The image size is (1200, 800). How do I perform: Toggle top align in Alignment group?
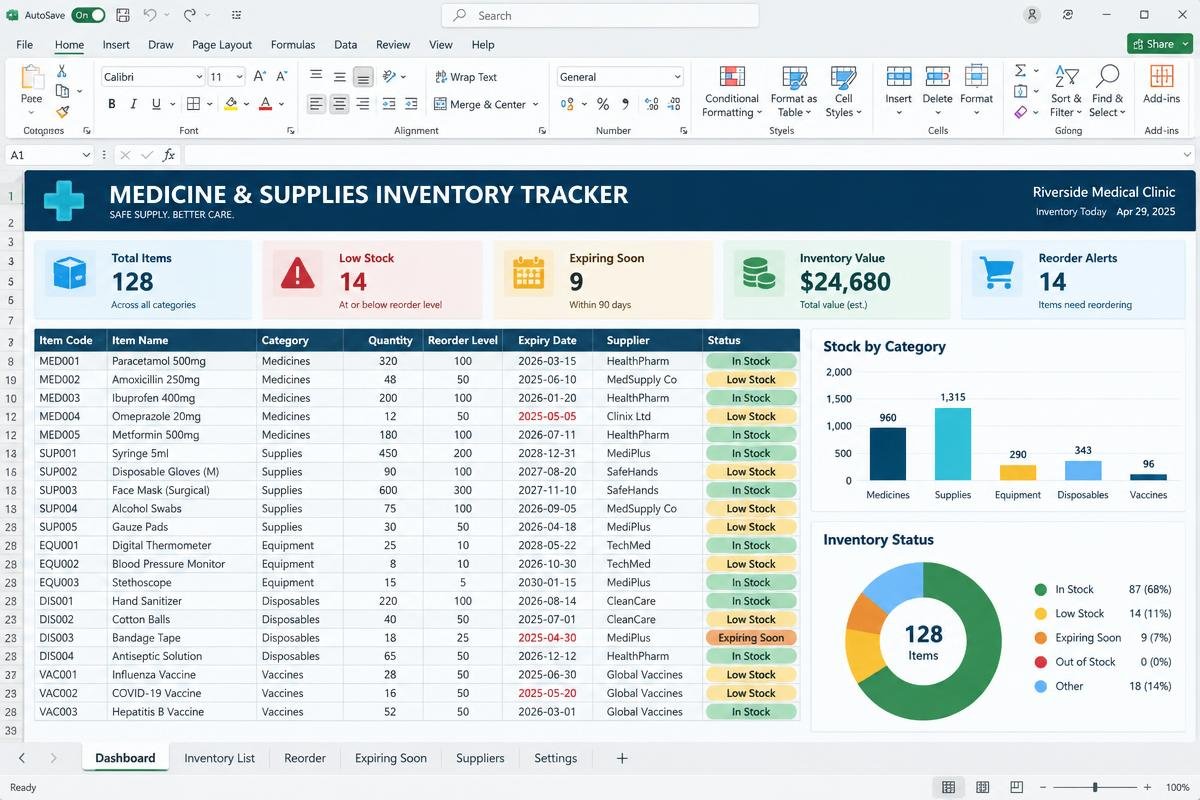[316, 76]
